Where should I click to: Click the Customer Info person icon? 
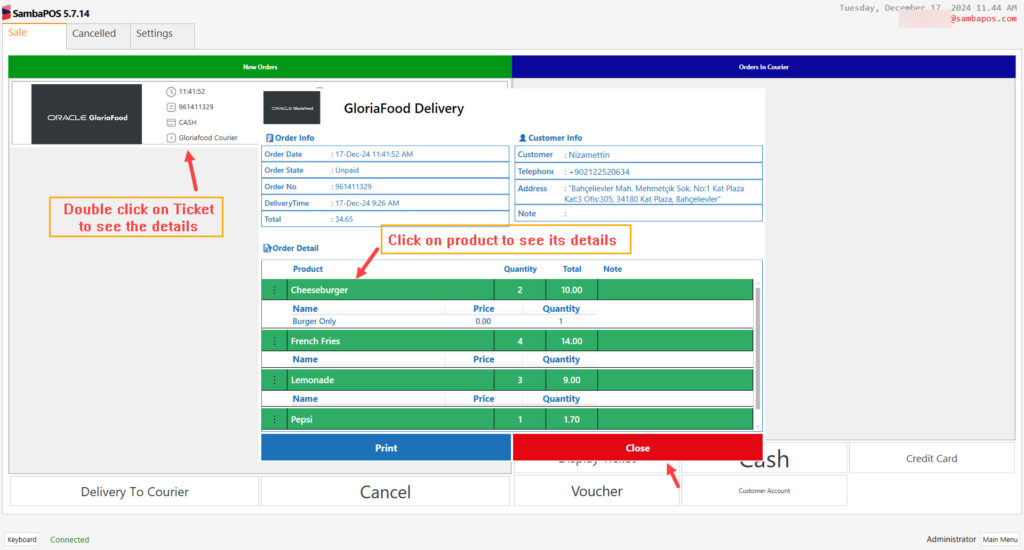point(522,138)
